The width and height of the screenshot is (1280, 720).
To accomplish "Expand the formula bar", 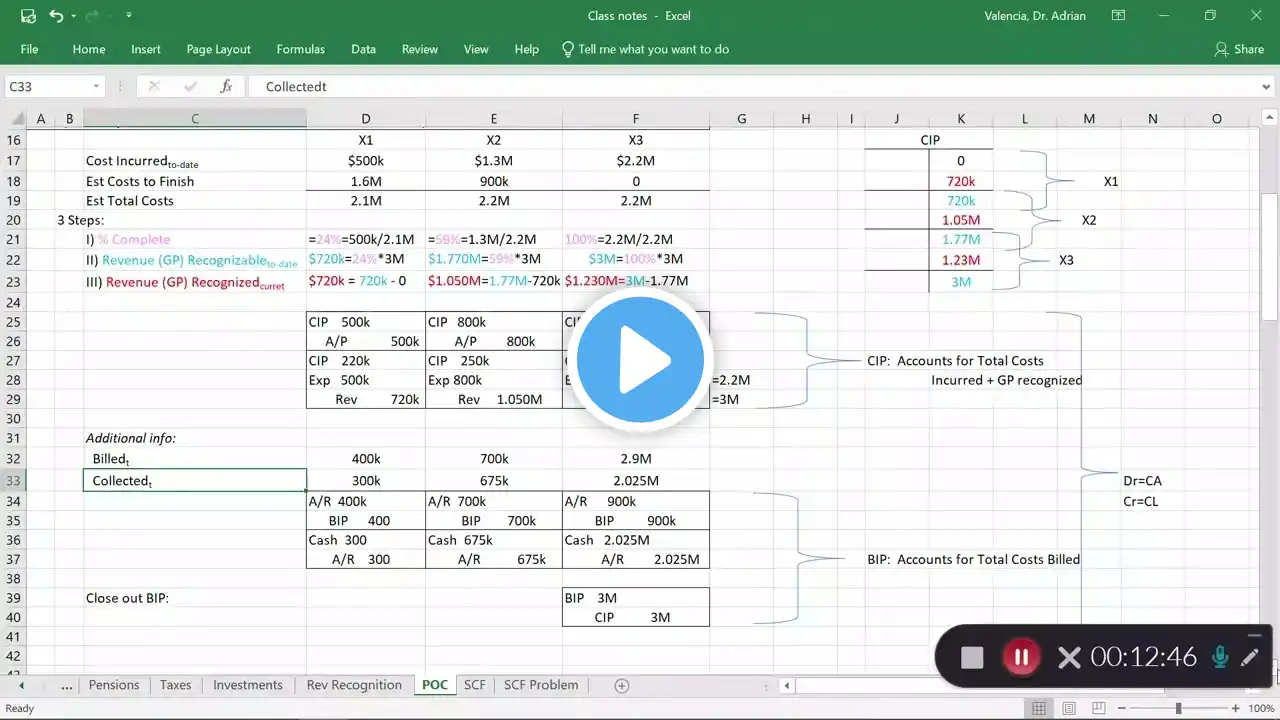I will pyautogui.click(x=1267, y=87).
